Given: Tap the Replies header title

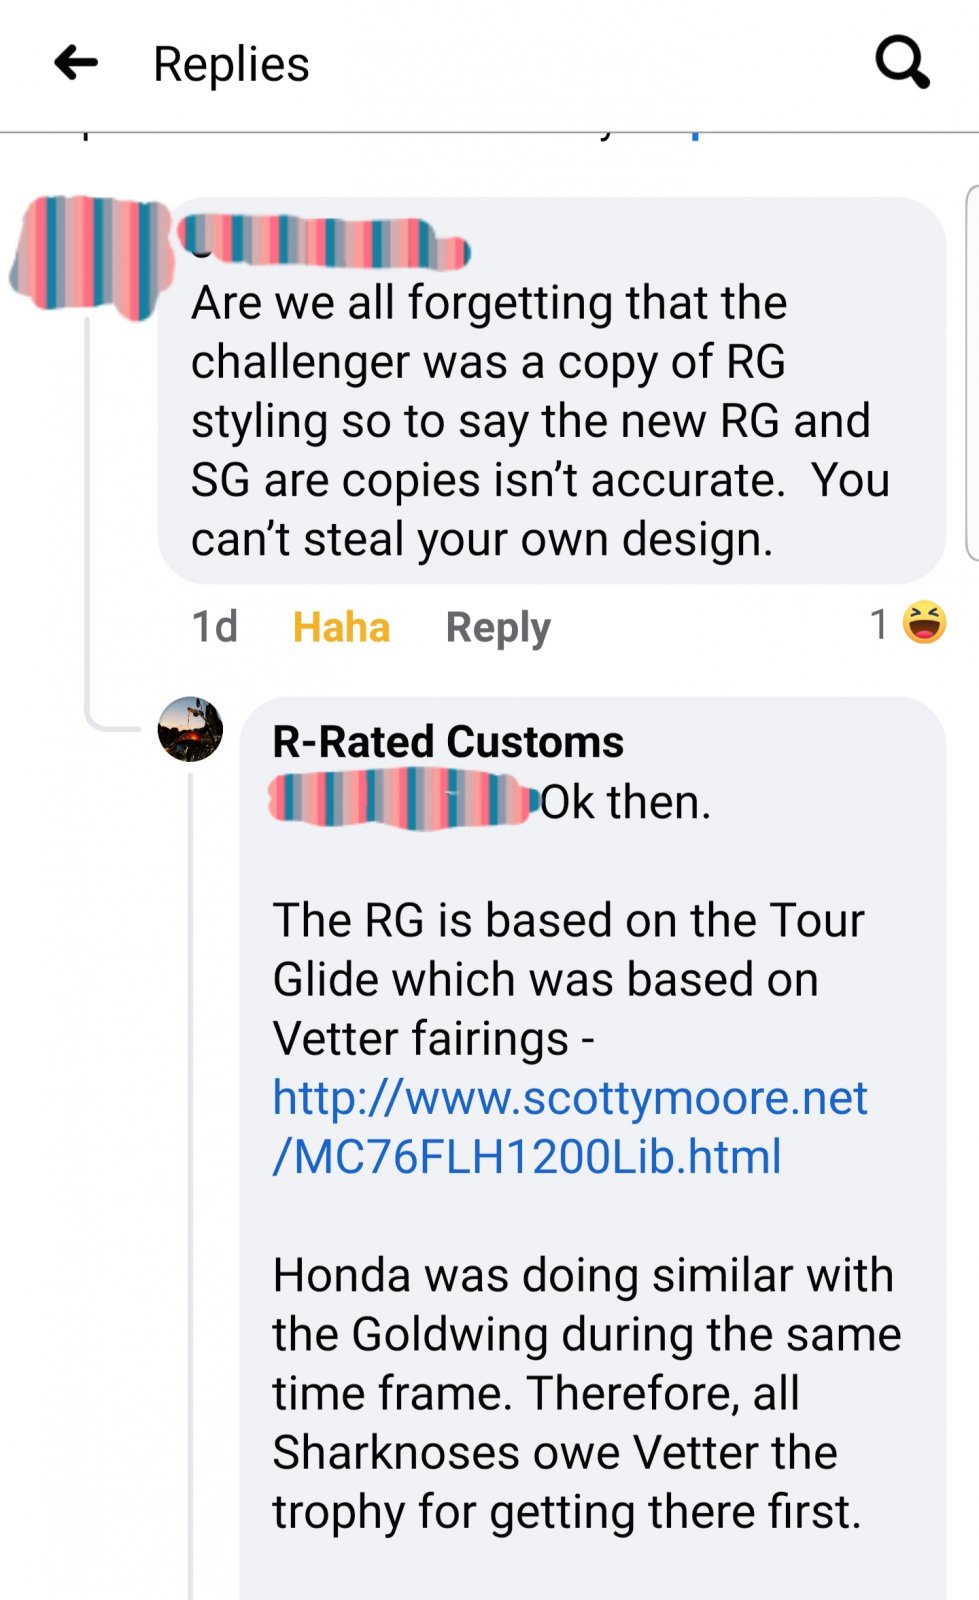Looking at the screenshot, I should click(x=231, y=64).
